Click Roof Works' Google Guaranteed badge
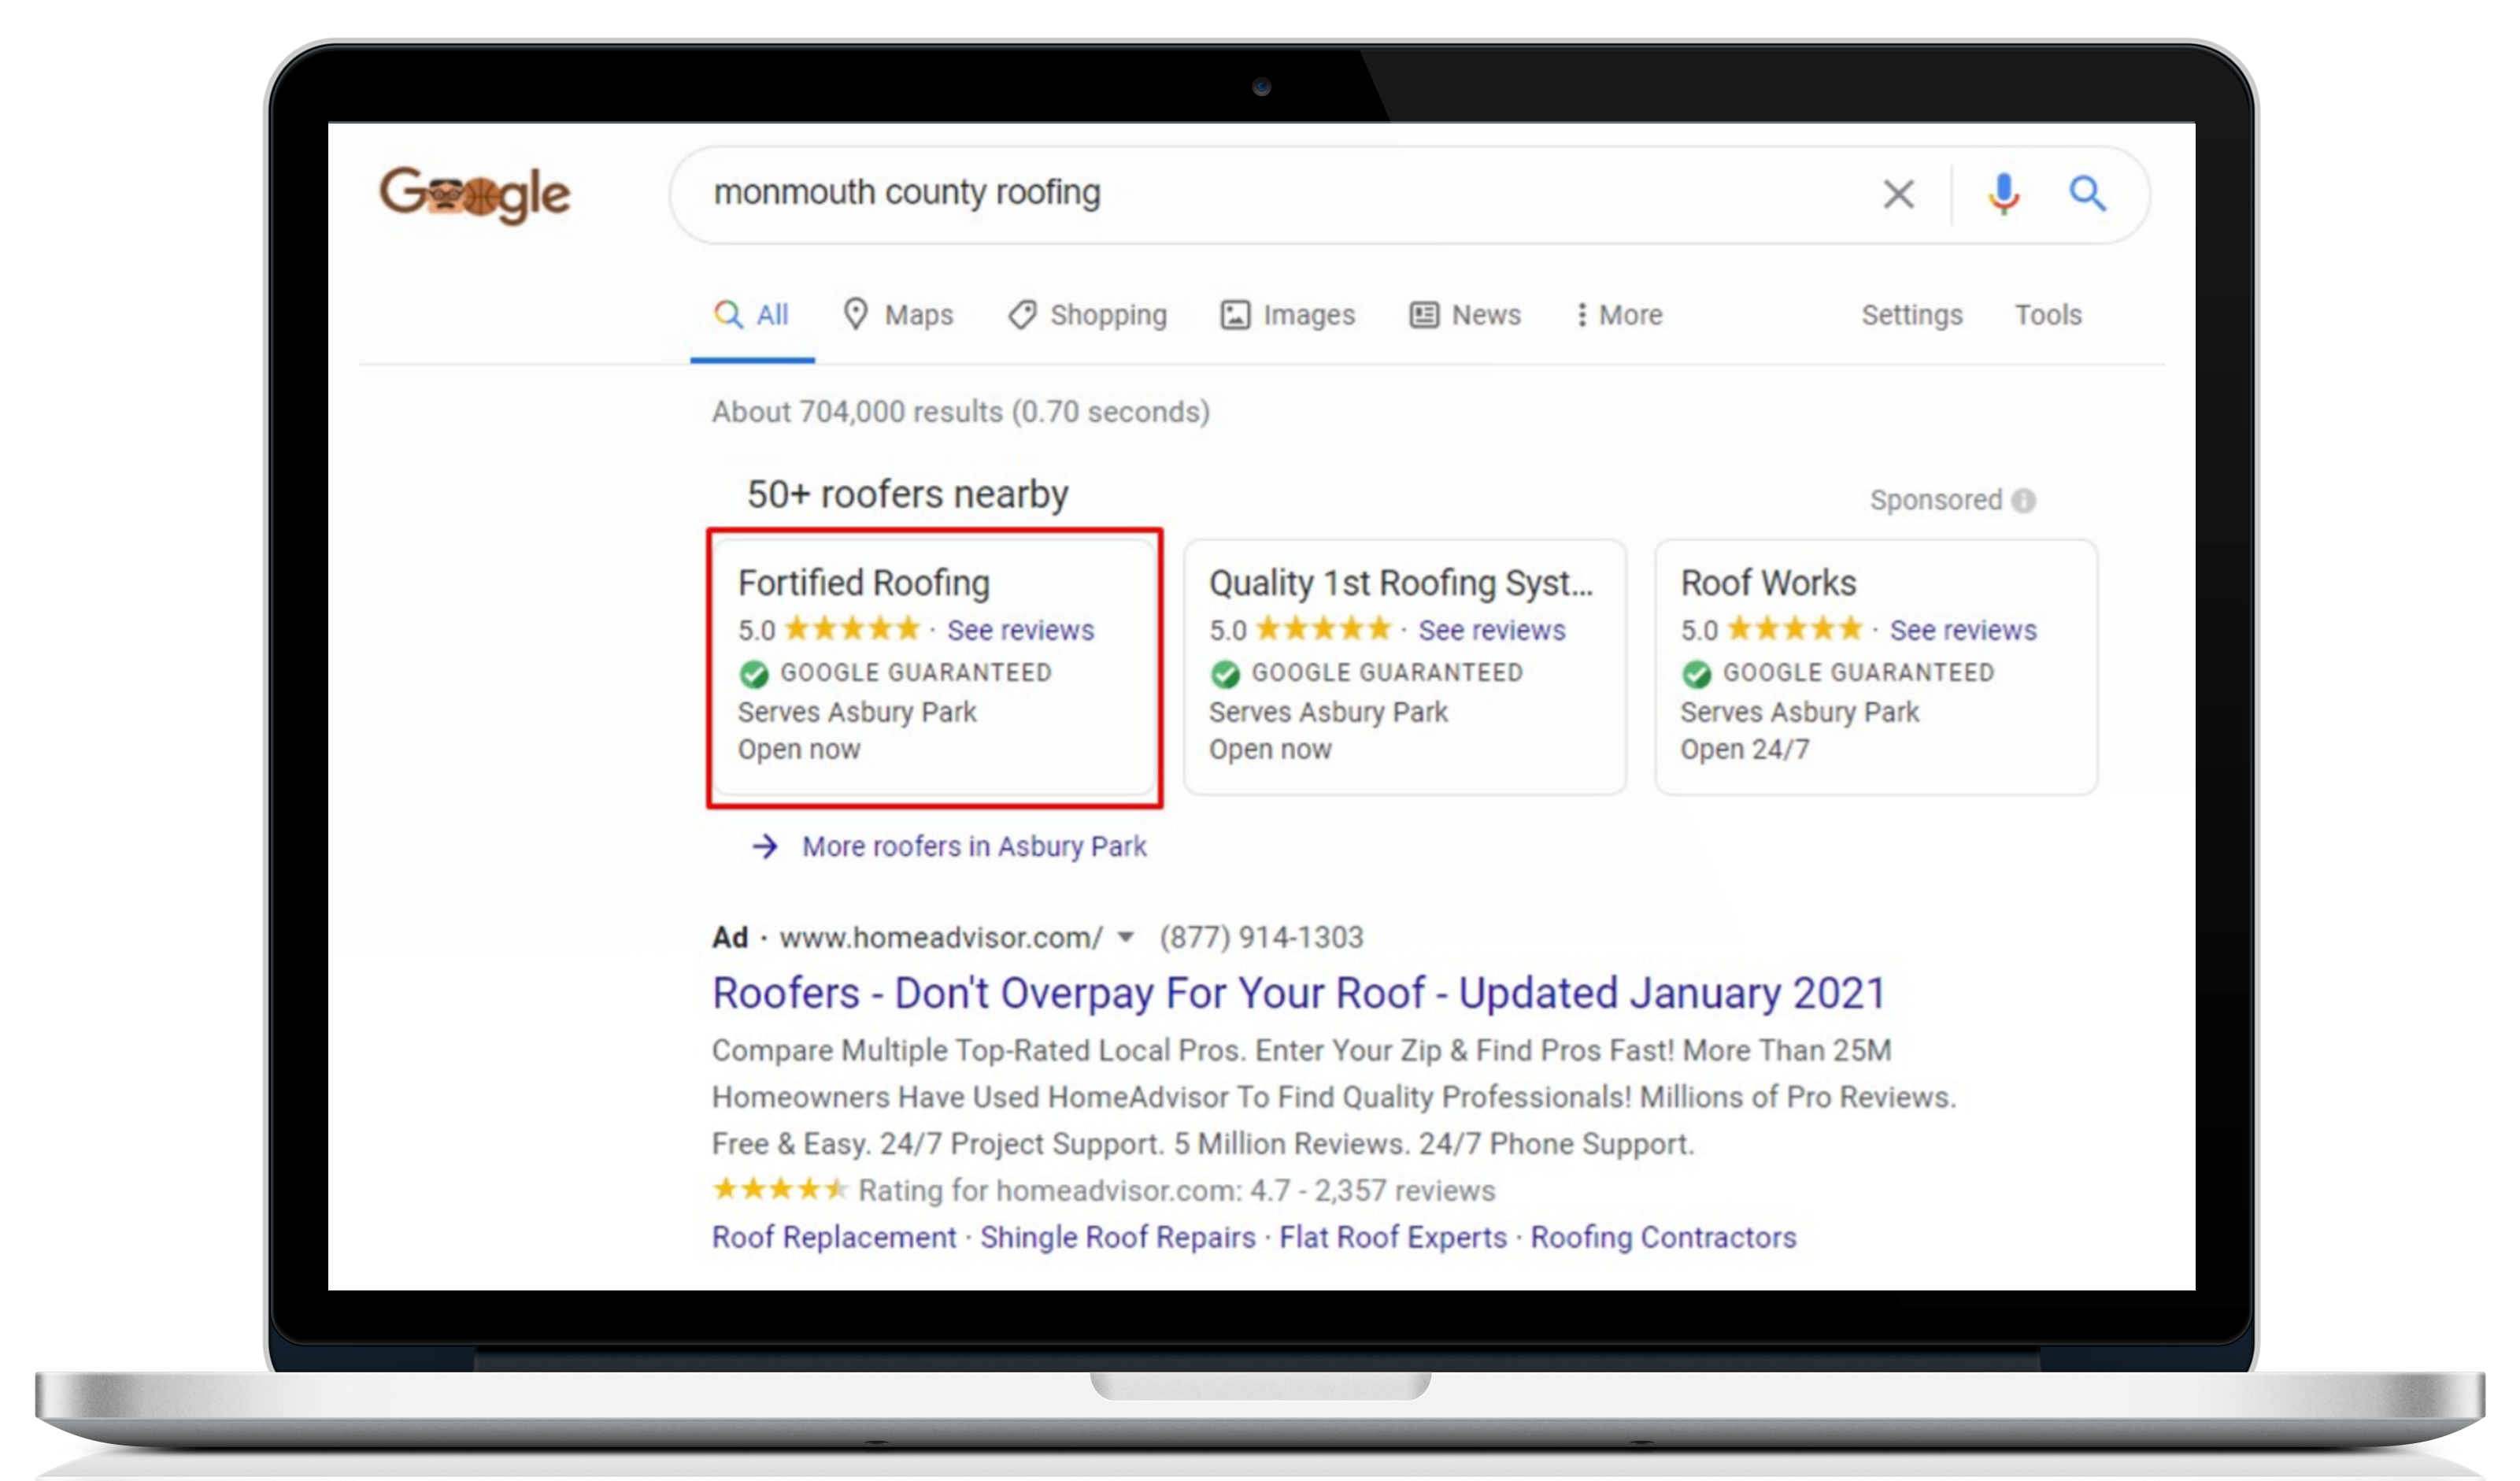The width and height of the screenshot is (2520, 1481). coord(1696,674)
